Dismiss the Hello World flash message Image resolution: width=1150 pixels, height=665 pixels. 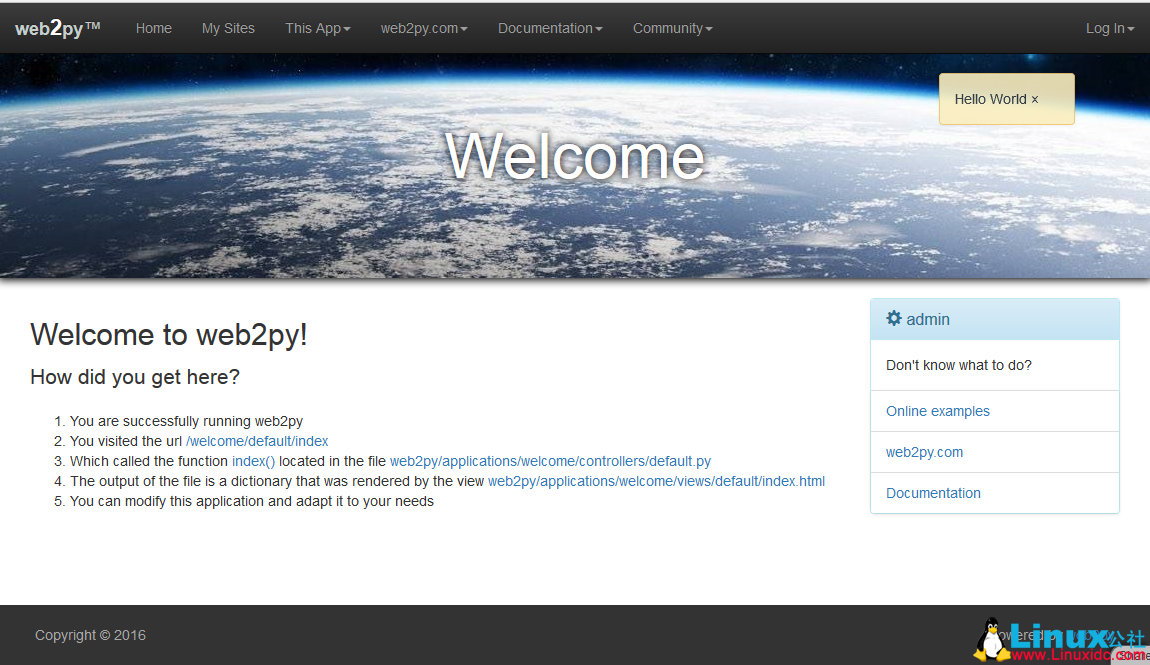[1035, 100]
